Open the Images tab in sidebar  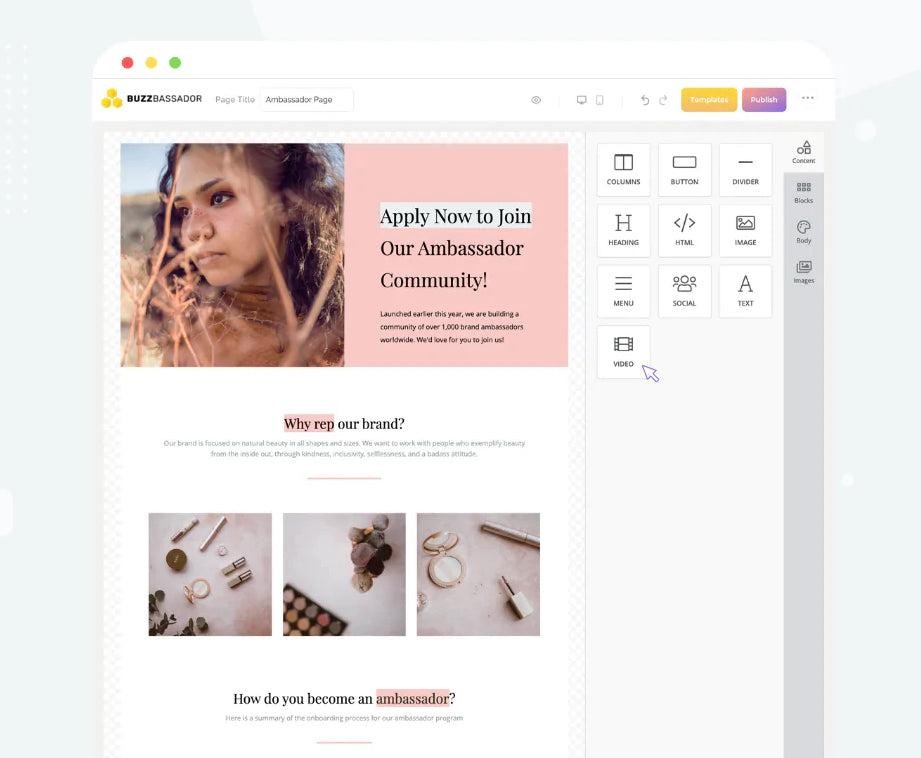tap(804, 272)
